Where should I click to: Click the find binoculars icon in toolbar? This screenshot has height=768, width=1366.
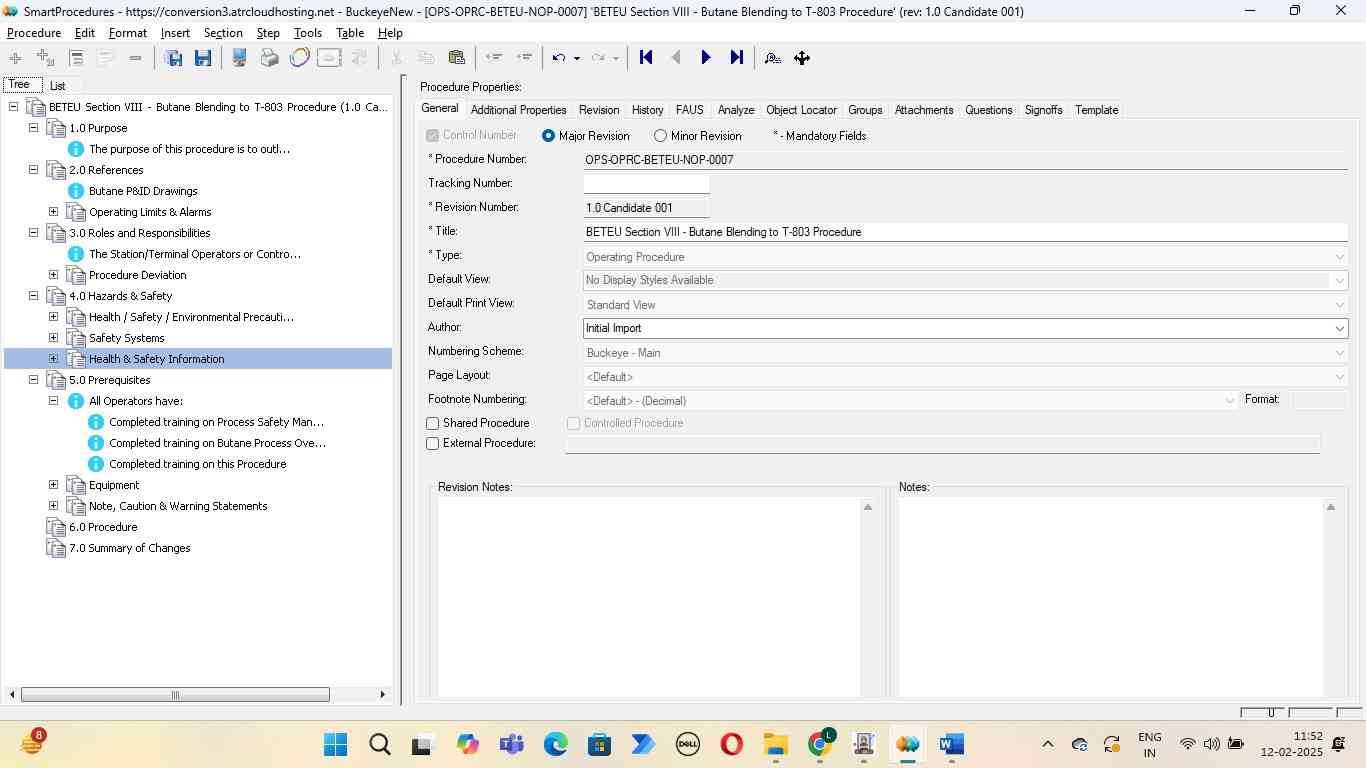[772, 58]
